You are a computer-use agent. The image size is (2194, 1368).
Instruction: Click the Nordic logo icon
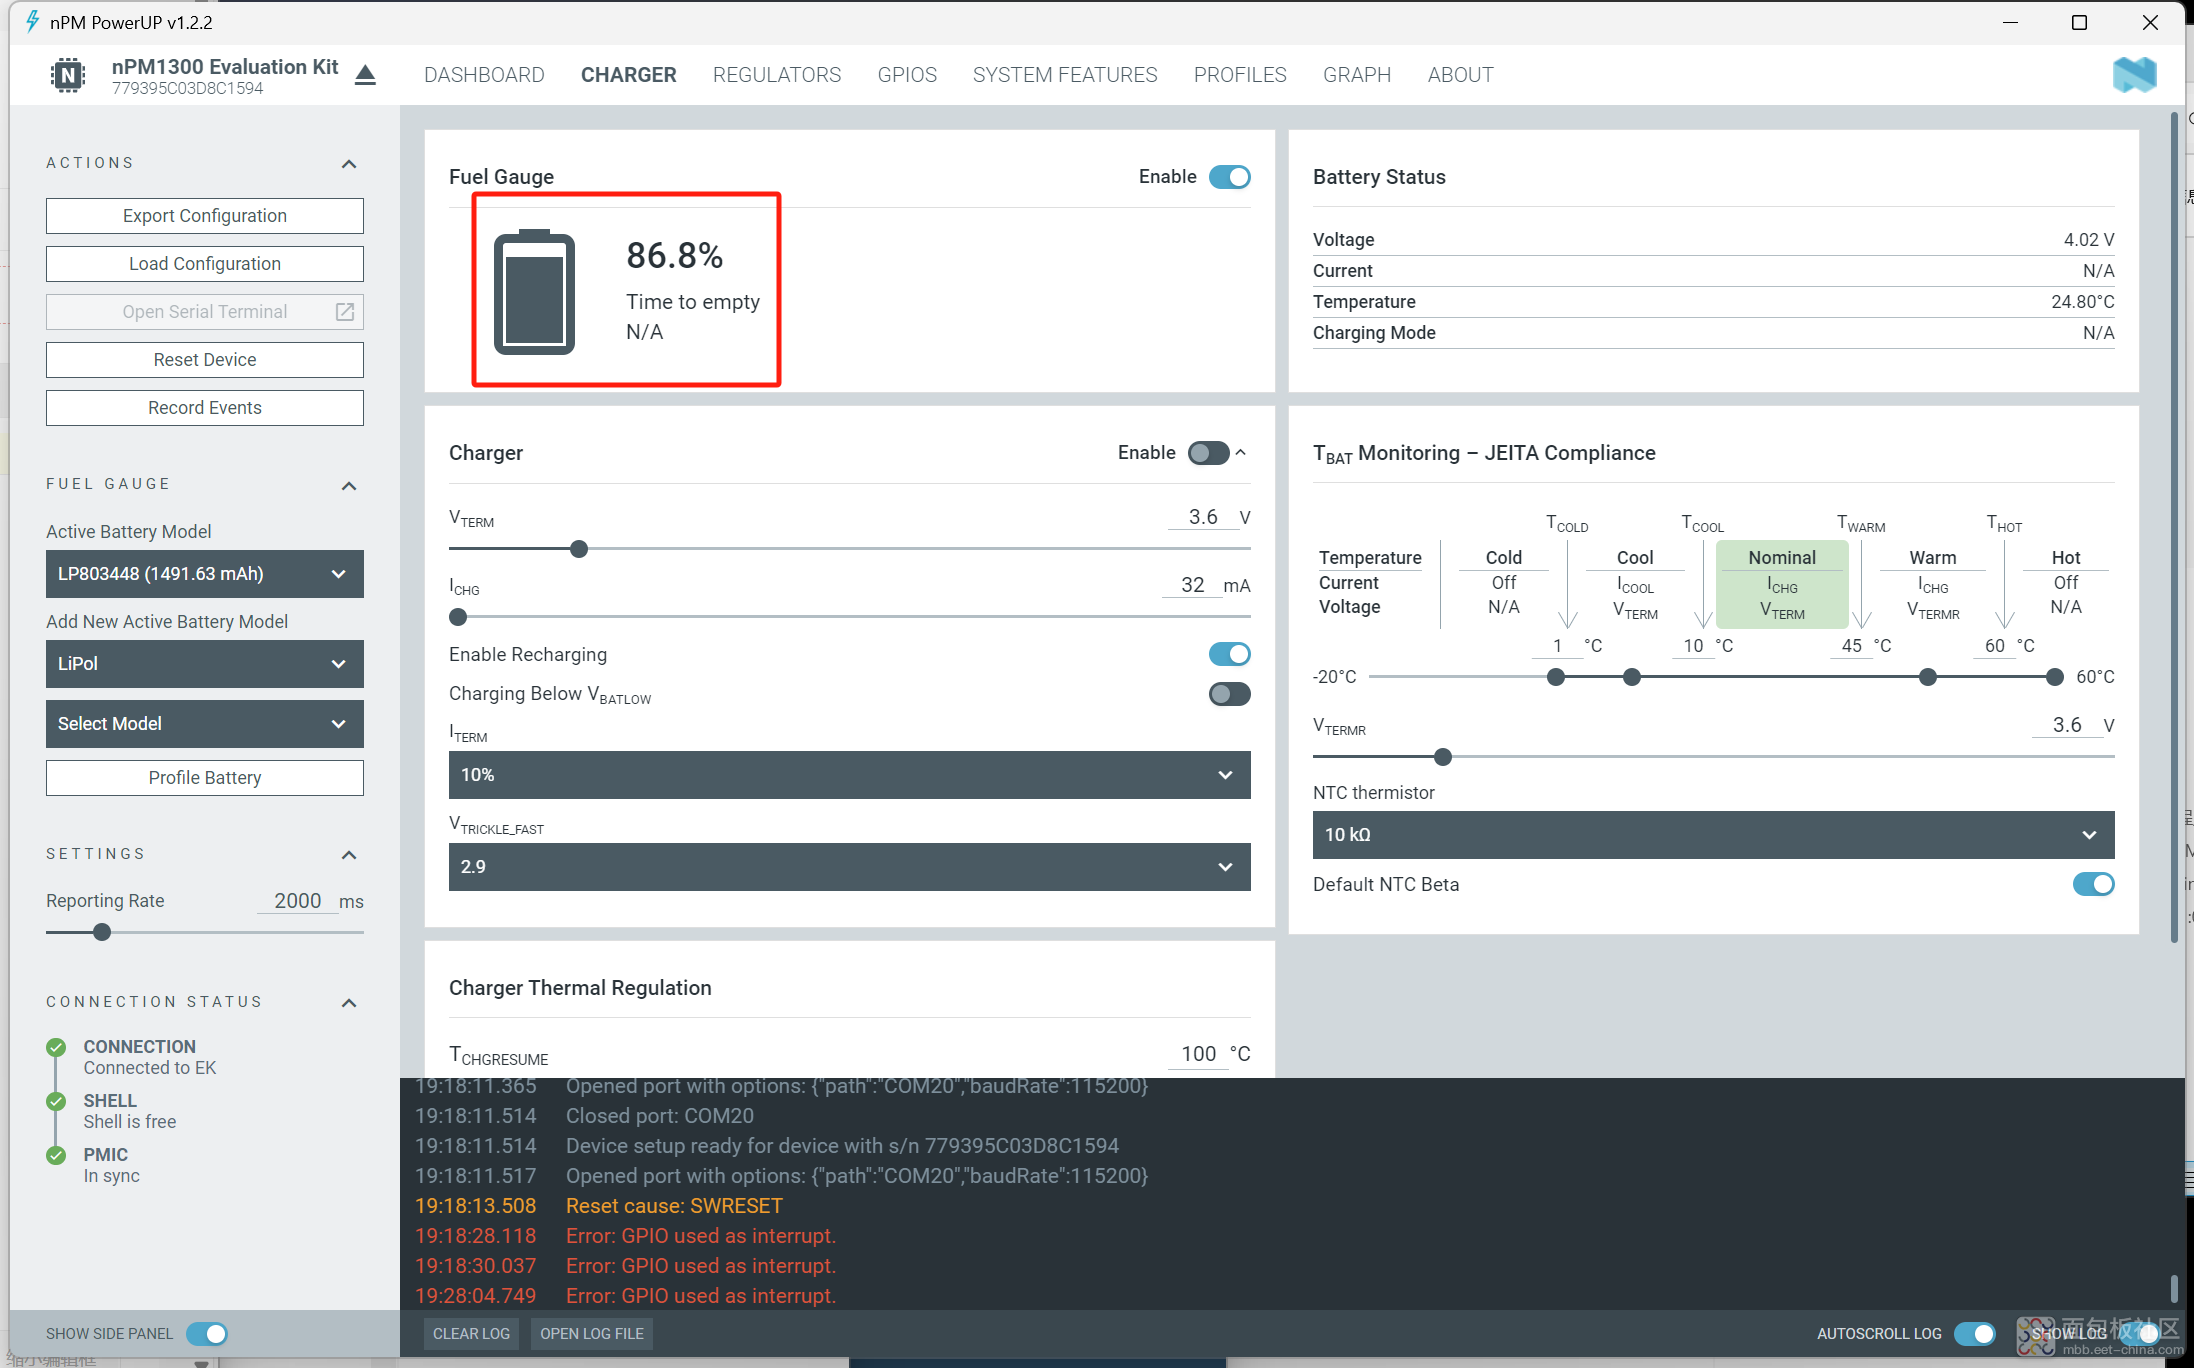(2134, 75)
